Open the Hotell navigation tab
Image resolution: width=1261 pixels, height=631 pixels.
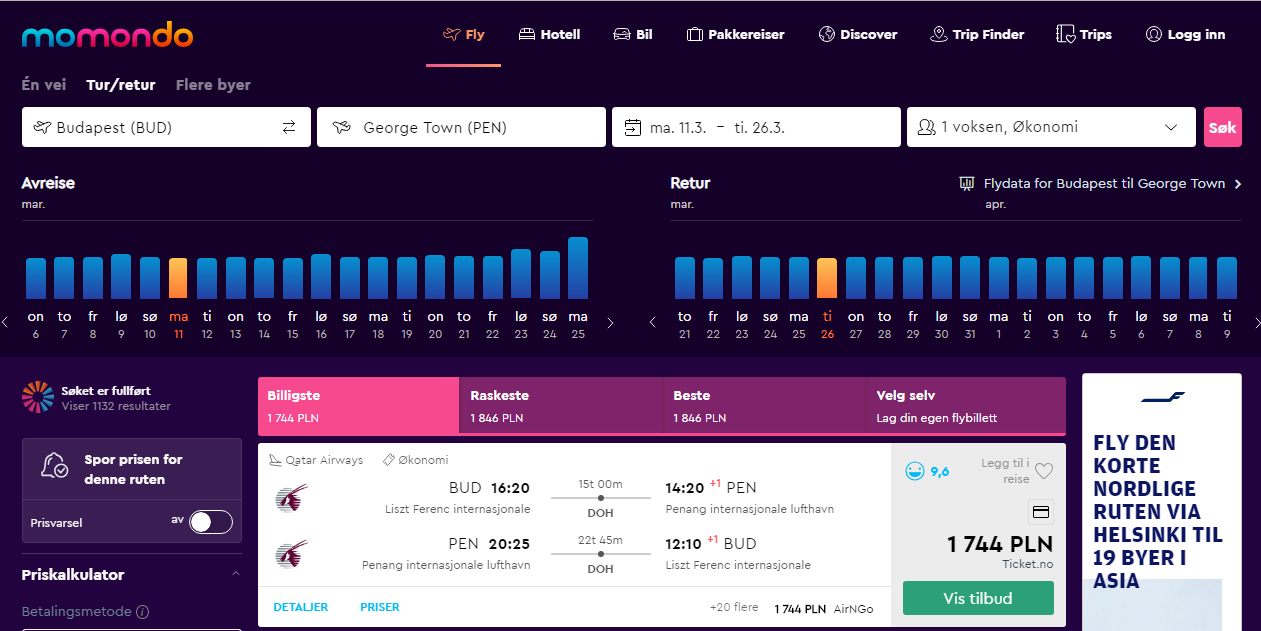coord(549,34)
